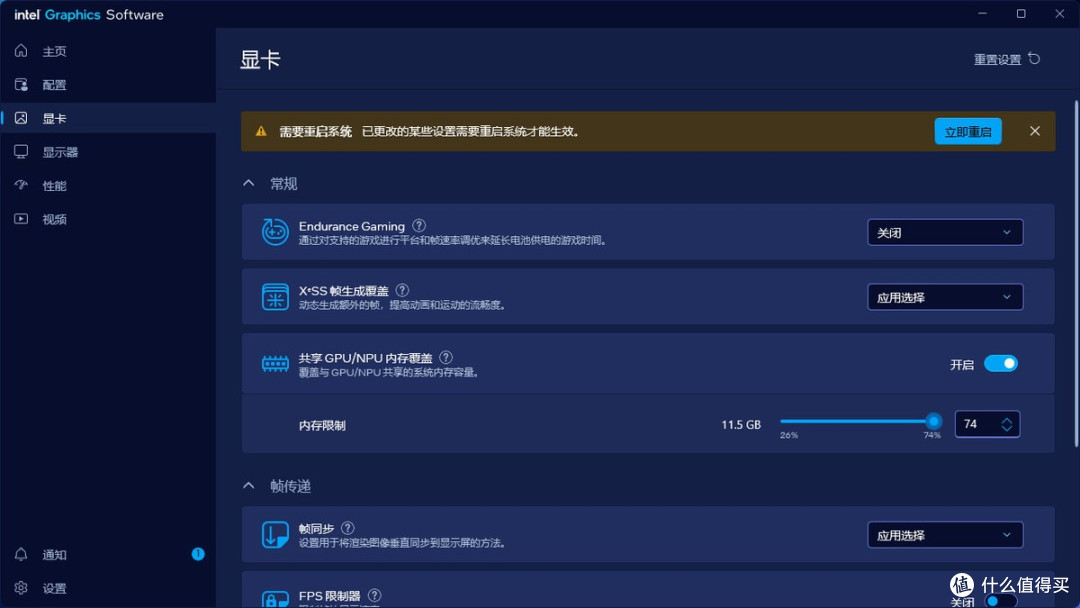
Task: Click the 开启 toggle label
Action: (x=962, y=364)
